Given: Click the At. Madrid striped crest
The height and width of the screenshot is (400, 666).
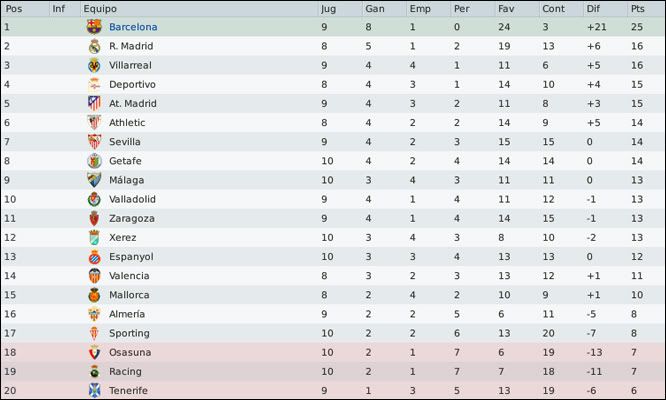Looking at the screenshot, I should (94, 103).
